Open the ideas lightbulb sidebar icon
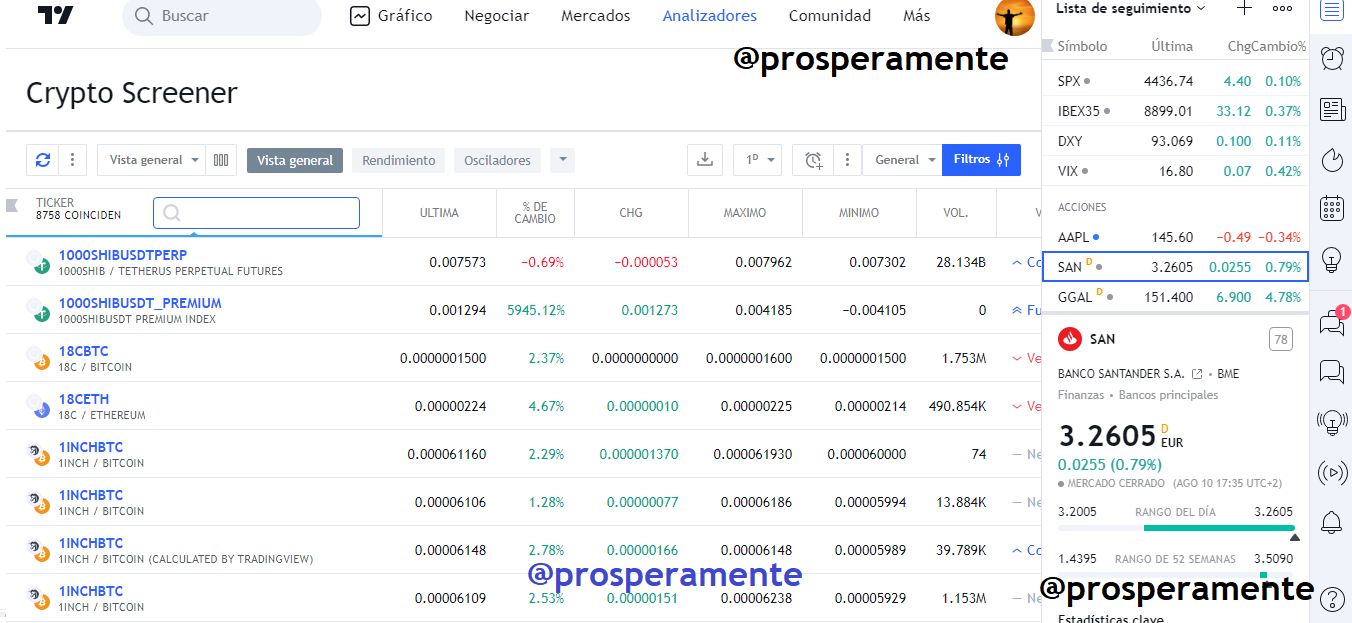 [x=1332, y=260]
